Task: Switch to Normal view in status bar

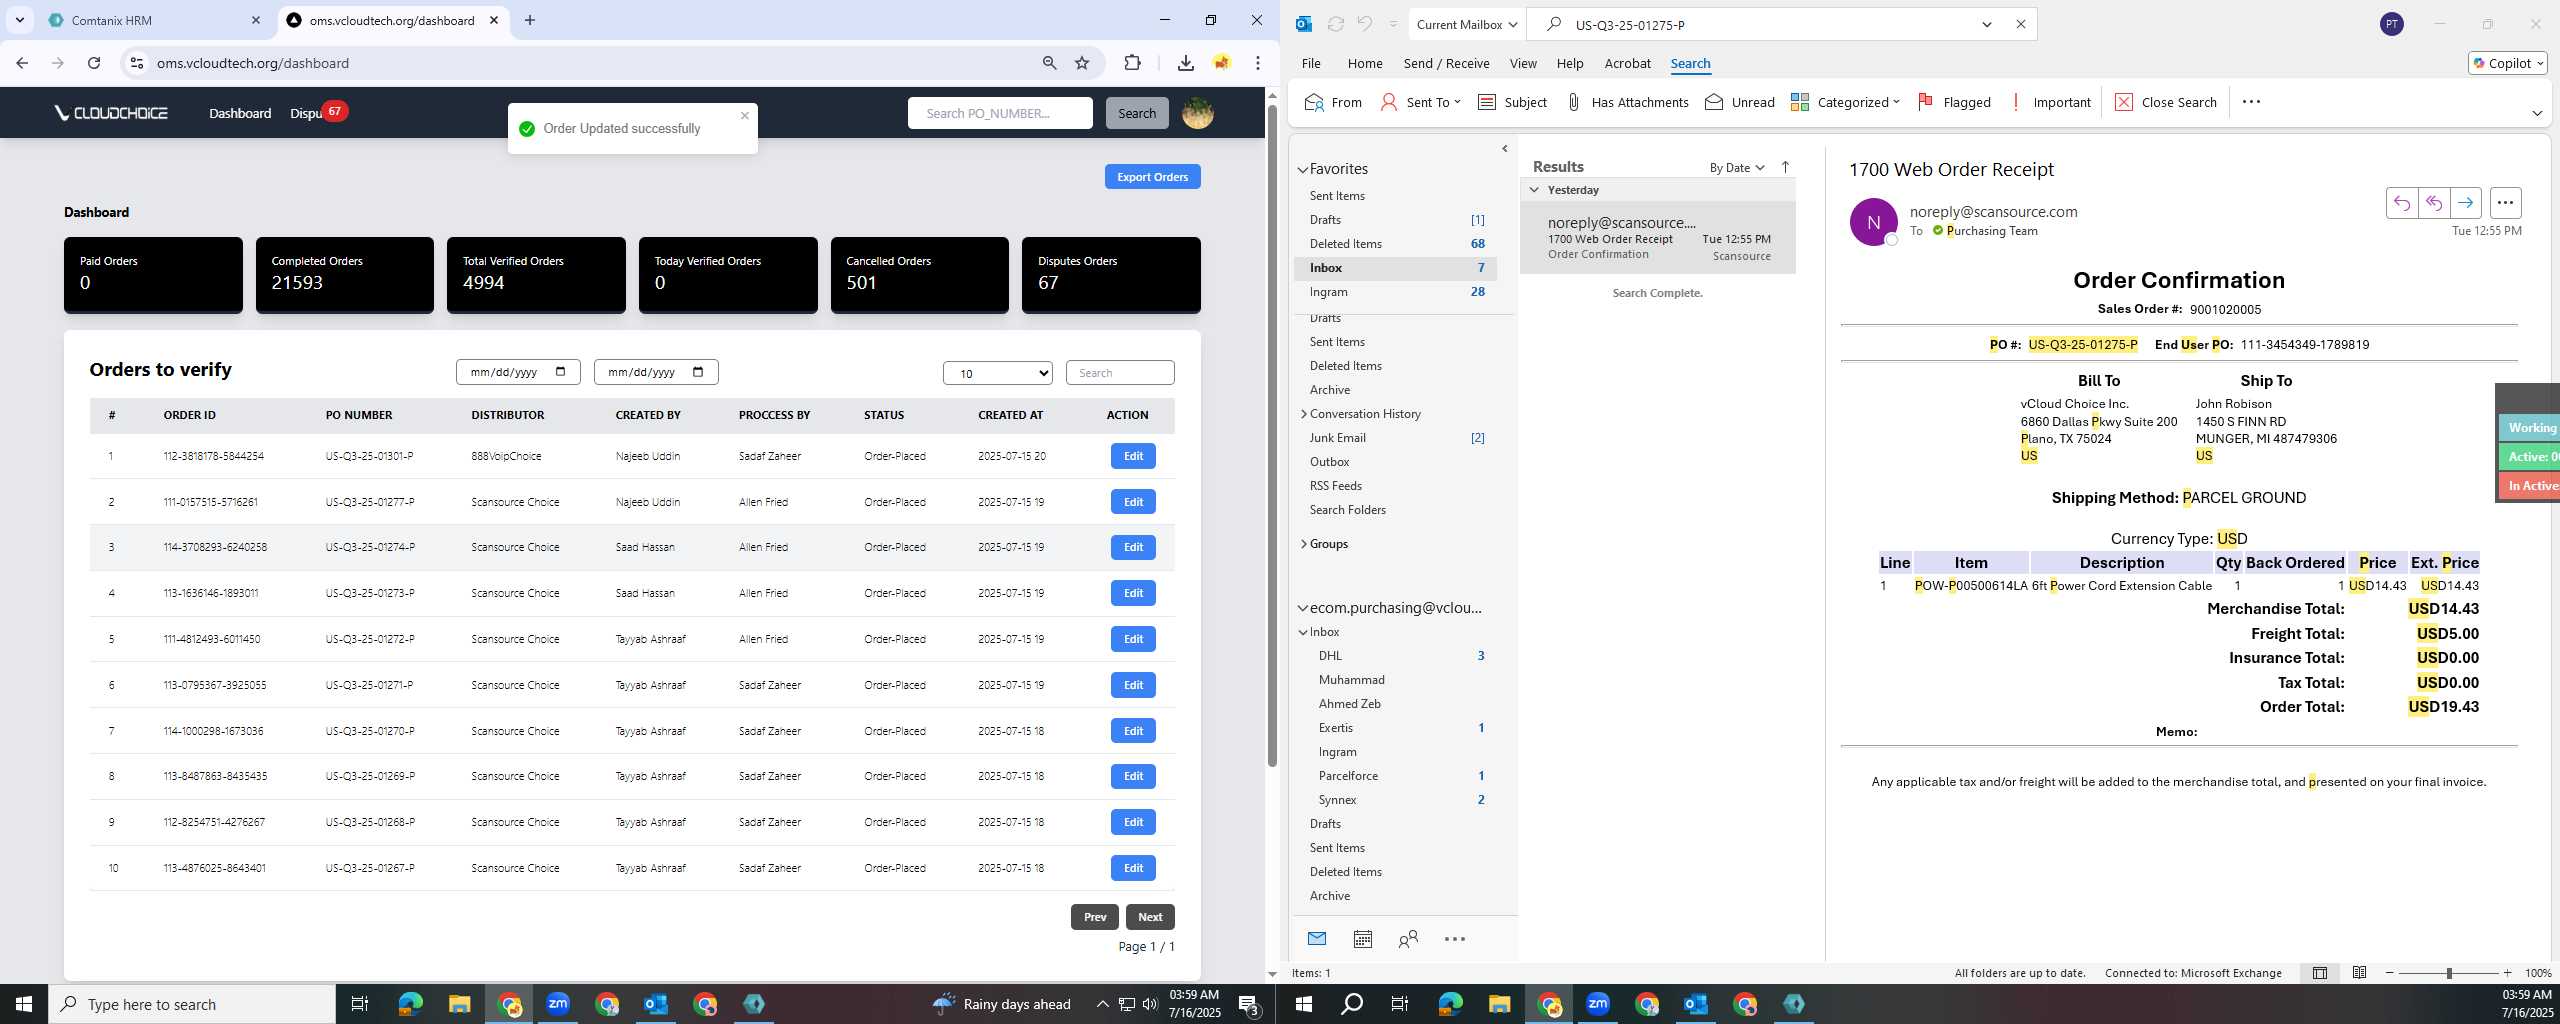Action: click(x=2319, y=973)
